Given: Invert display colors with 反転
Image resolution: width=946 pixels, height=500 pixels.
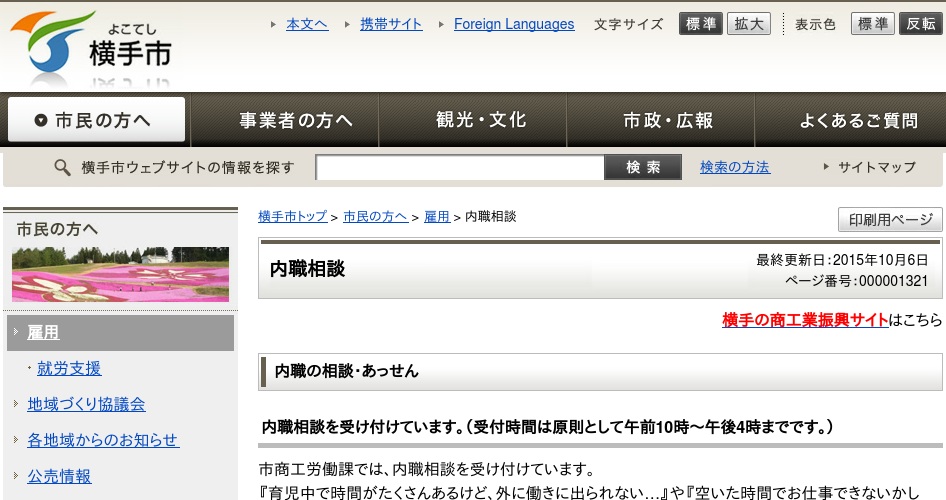Looking at the screenshot, I should pyautogui.click(x=920, y=24).
